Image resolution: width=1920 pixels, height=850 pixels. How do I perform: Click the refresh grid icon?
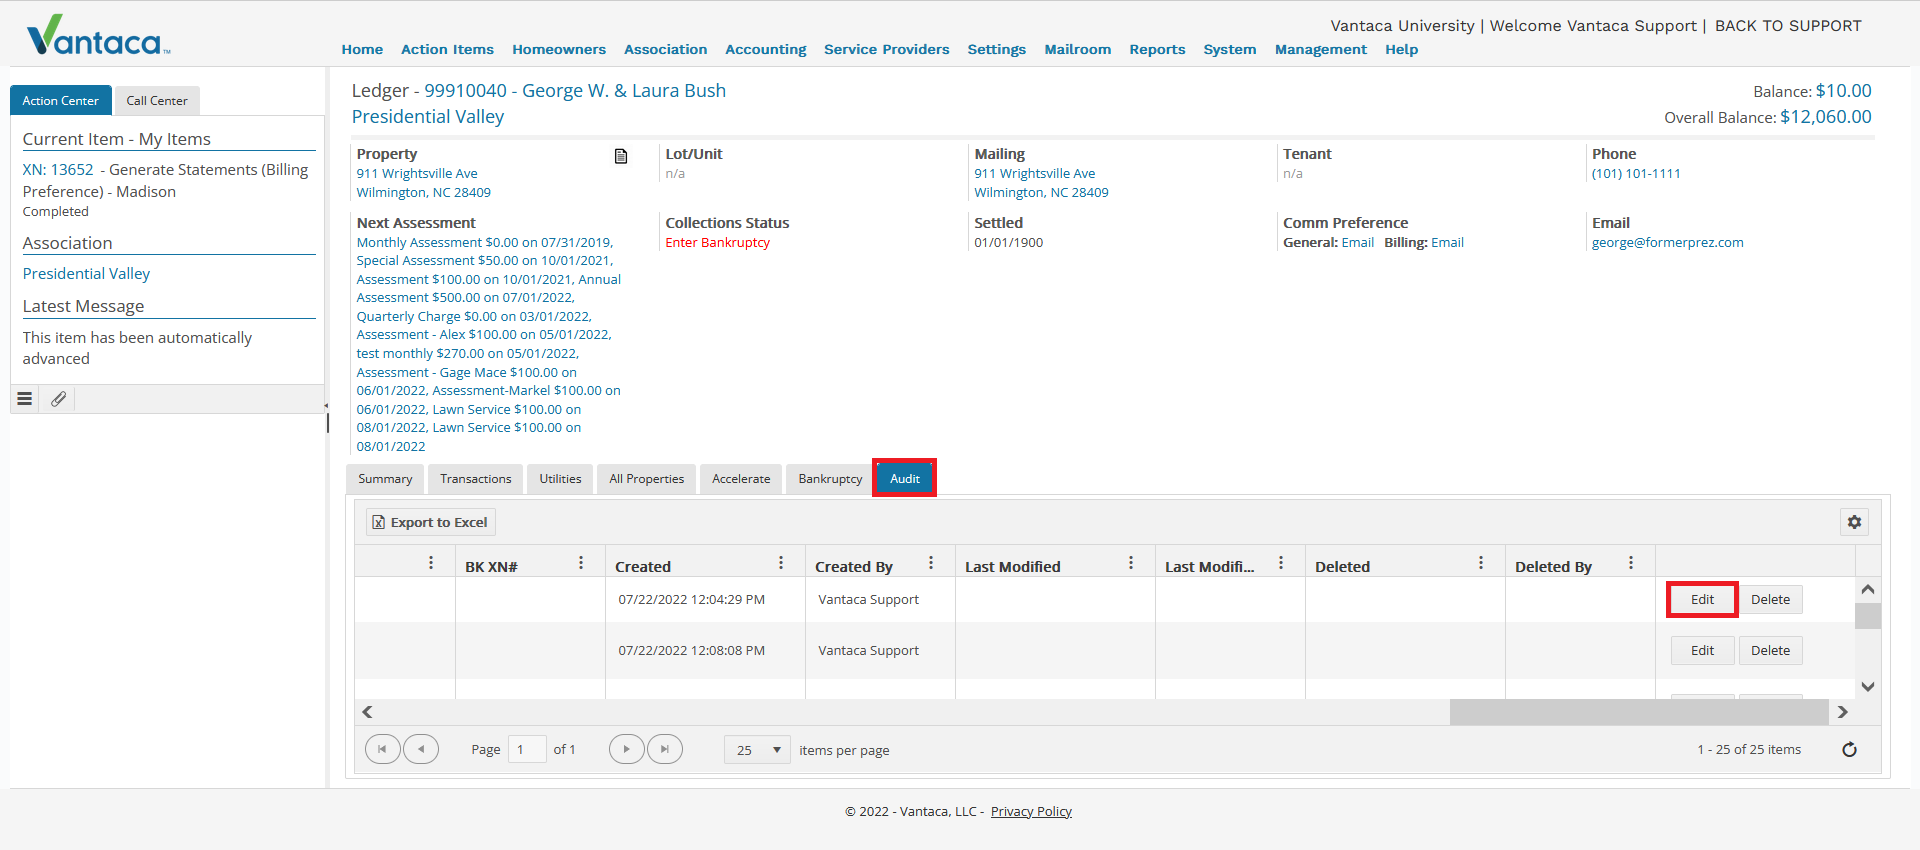tap(1849, 749)
